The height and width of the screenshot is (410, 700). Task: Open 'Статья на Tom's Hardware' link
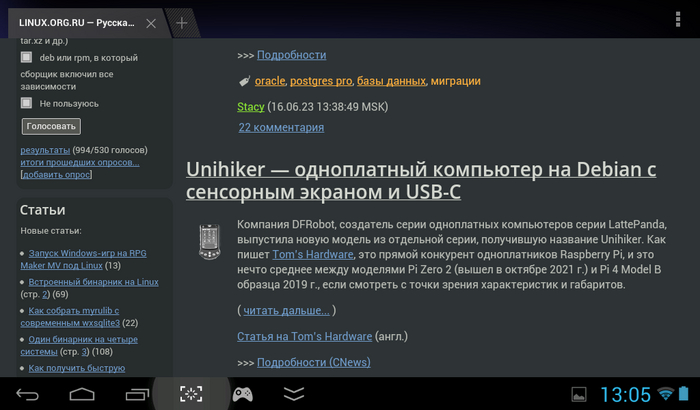[x=304, y=336]
